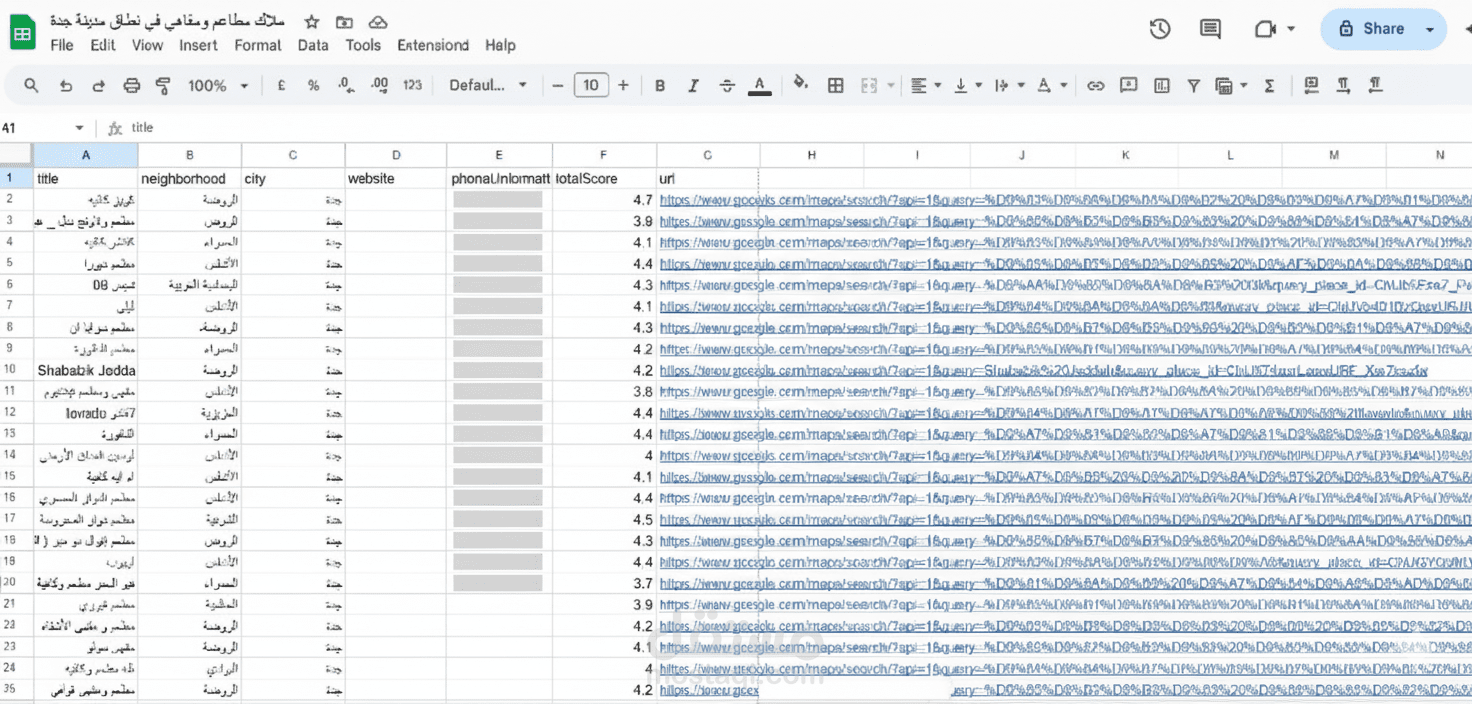The image size is (1472, 704).
Task: Show all comments panel
Action: tap(1210, 29)
